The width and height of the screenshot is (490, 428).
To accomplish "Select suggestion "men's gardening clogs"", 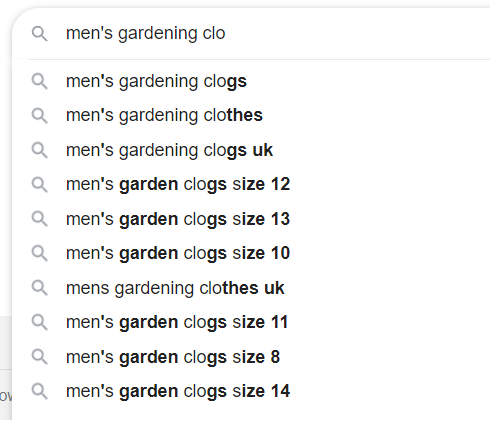I will 251,81.
